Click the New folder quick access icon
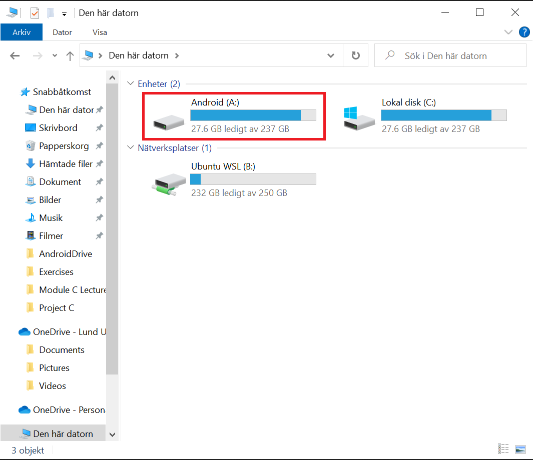The image size is (533, 460). coord(50,13)
